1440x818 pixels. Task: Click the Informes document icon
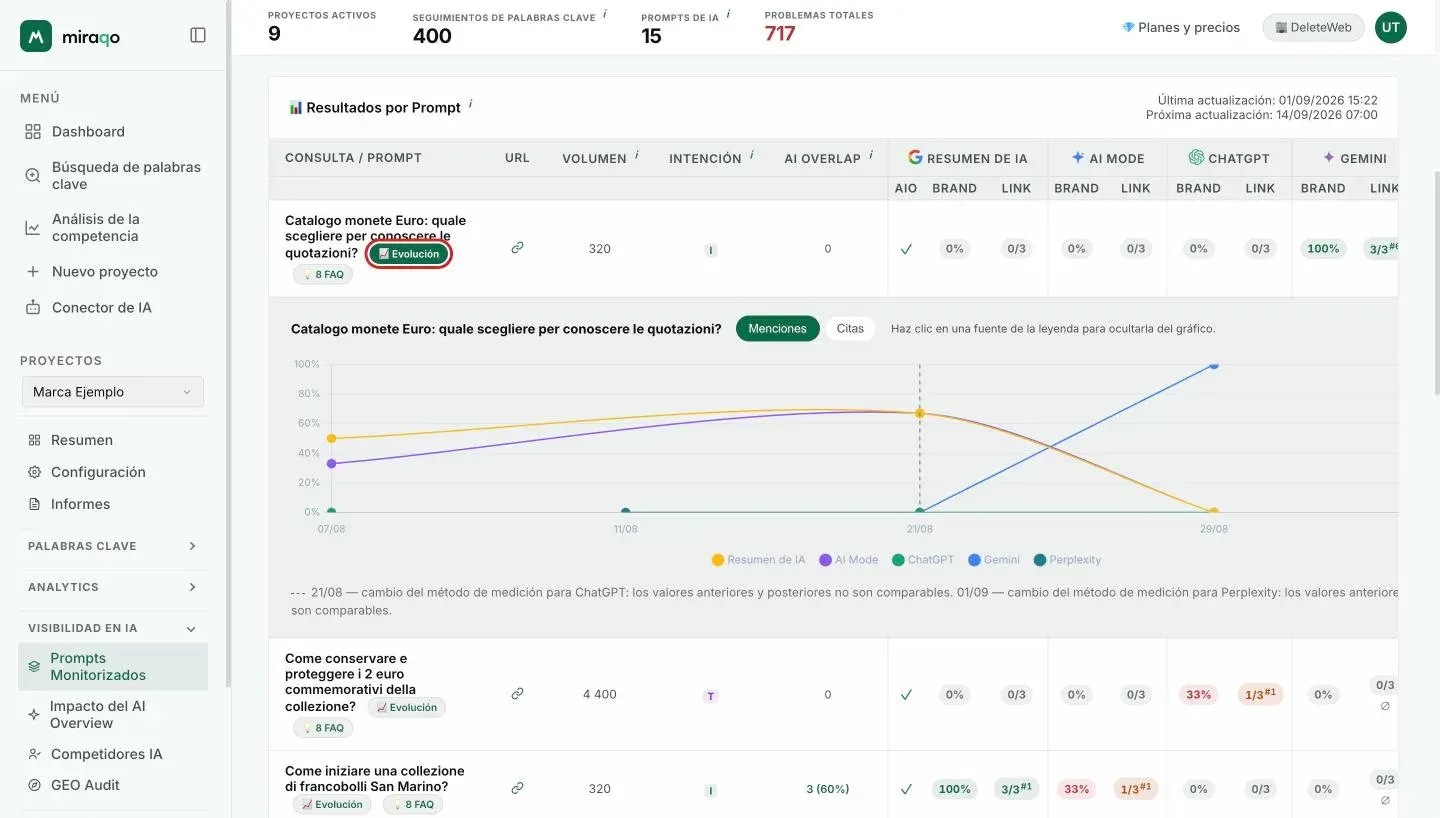coord(34,504)
